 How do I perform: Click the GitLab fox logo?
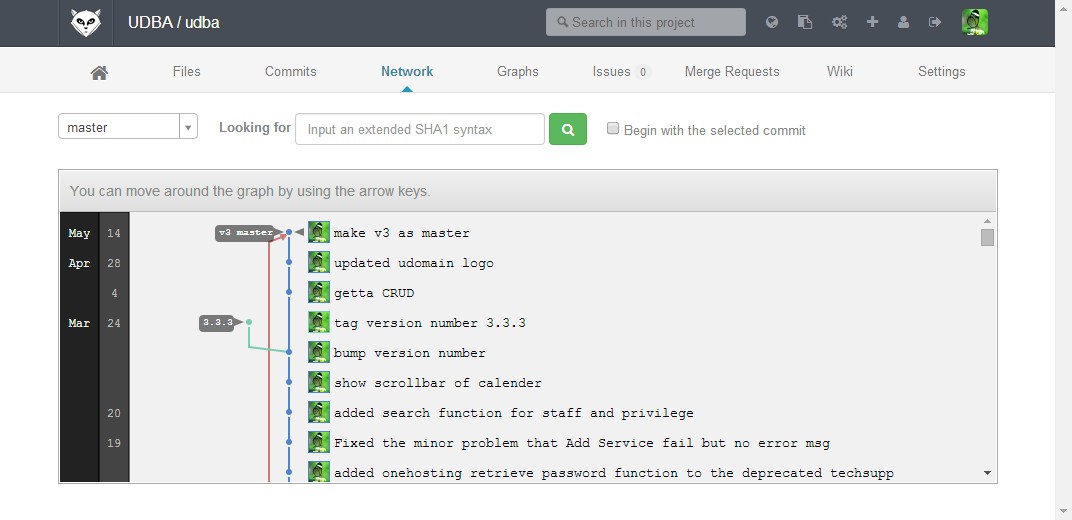(x=86, y=23)
